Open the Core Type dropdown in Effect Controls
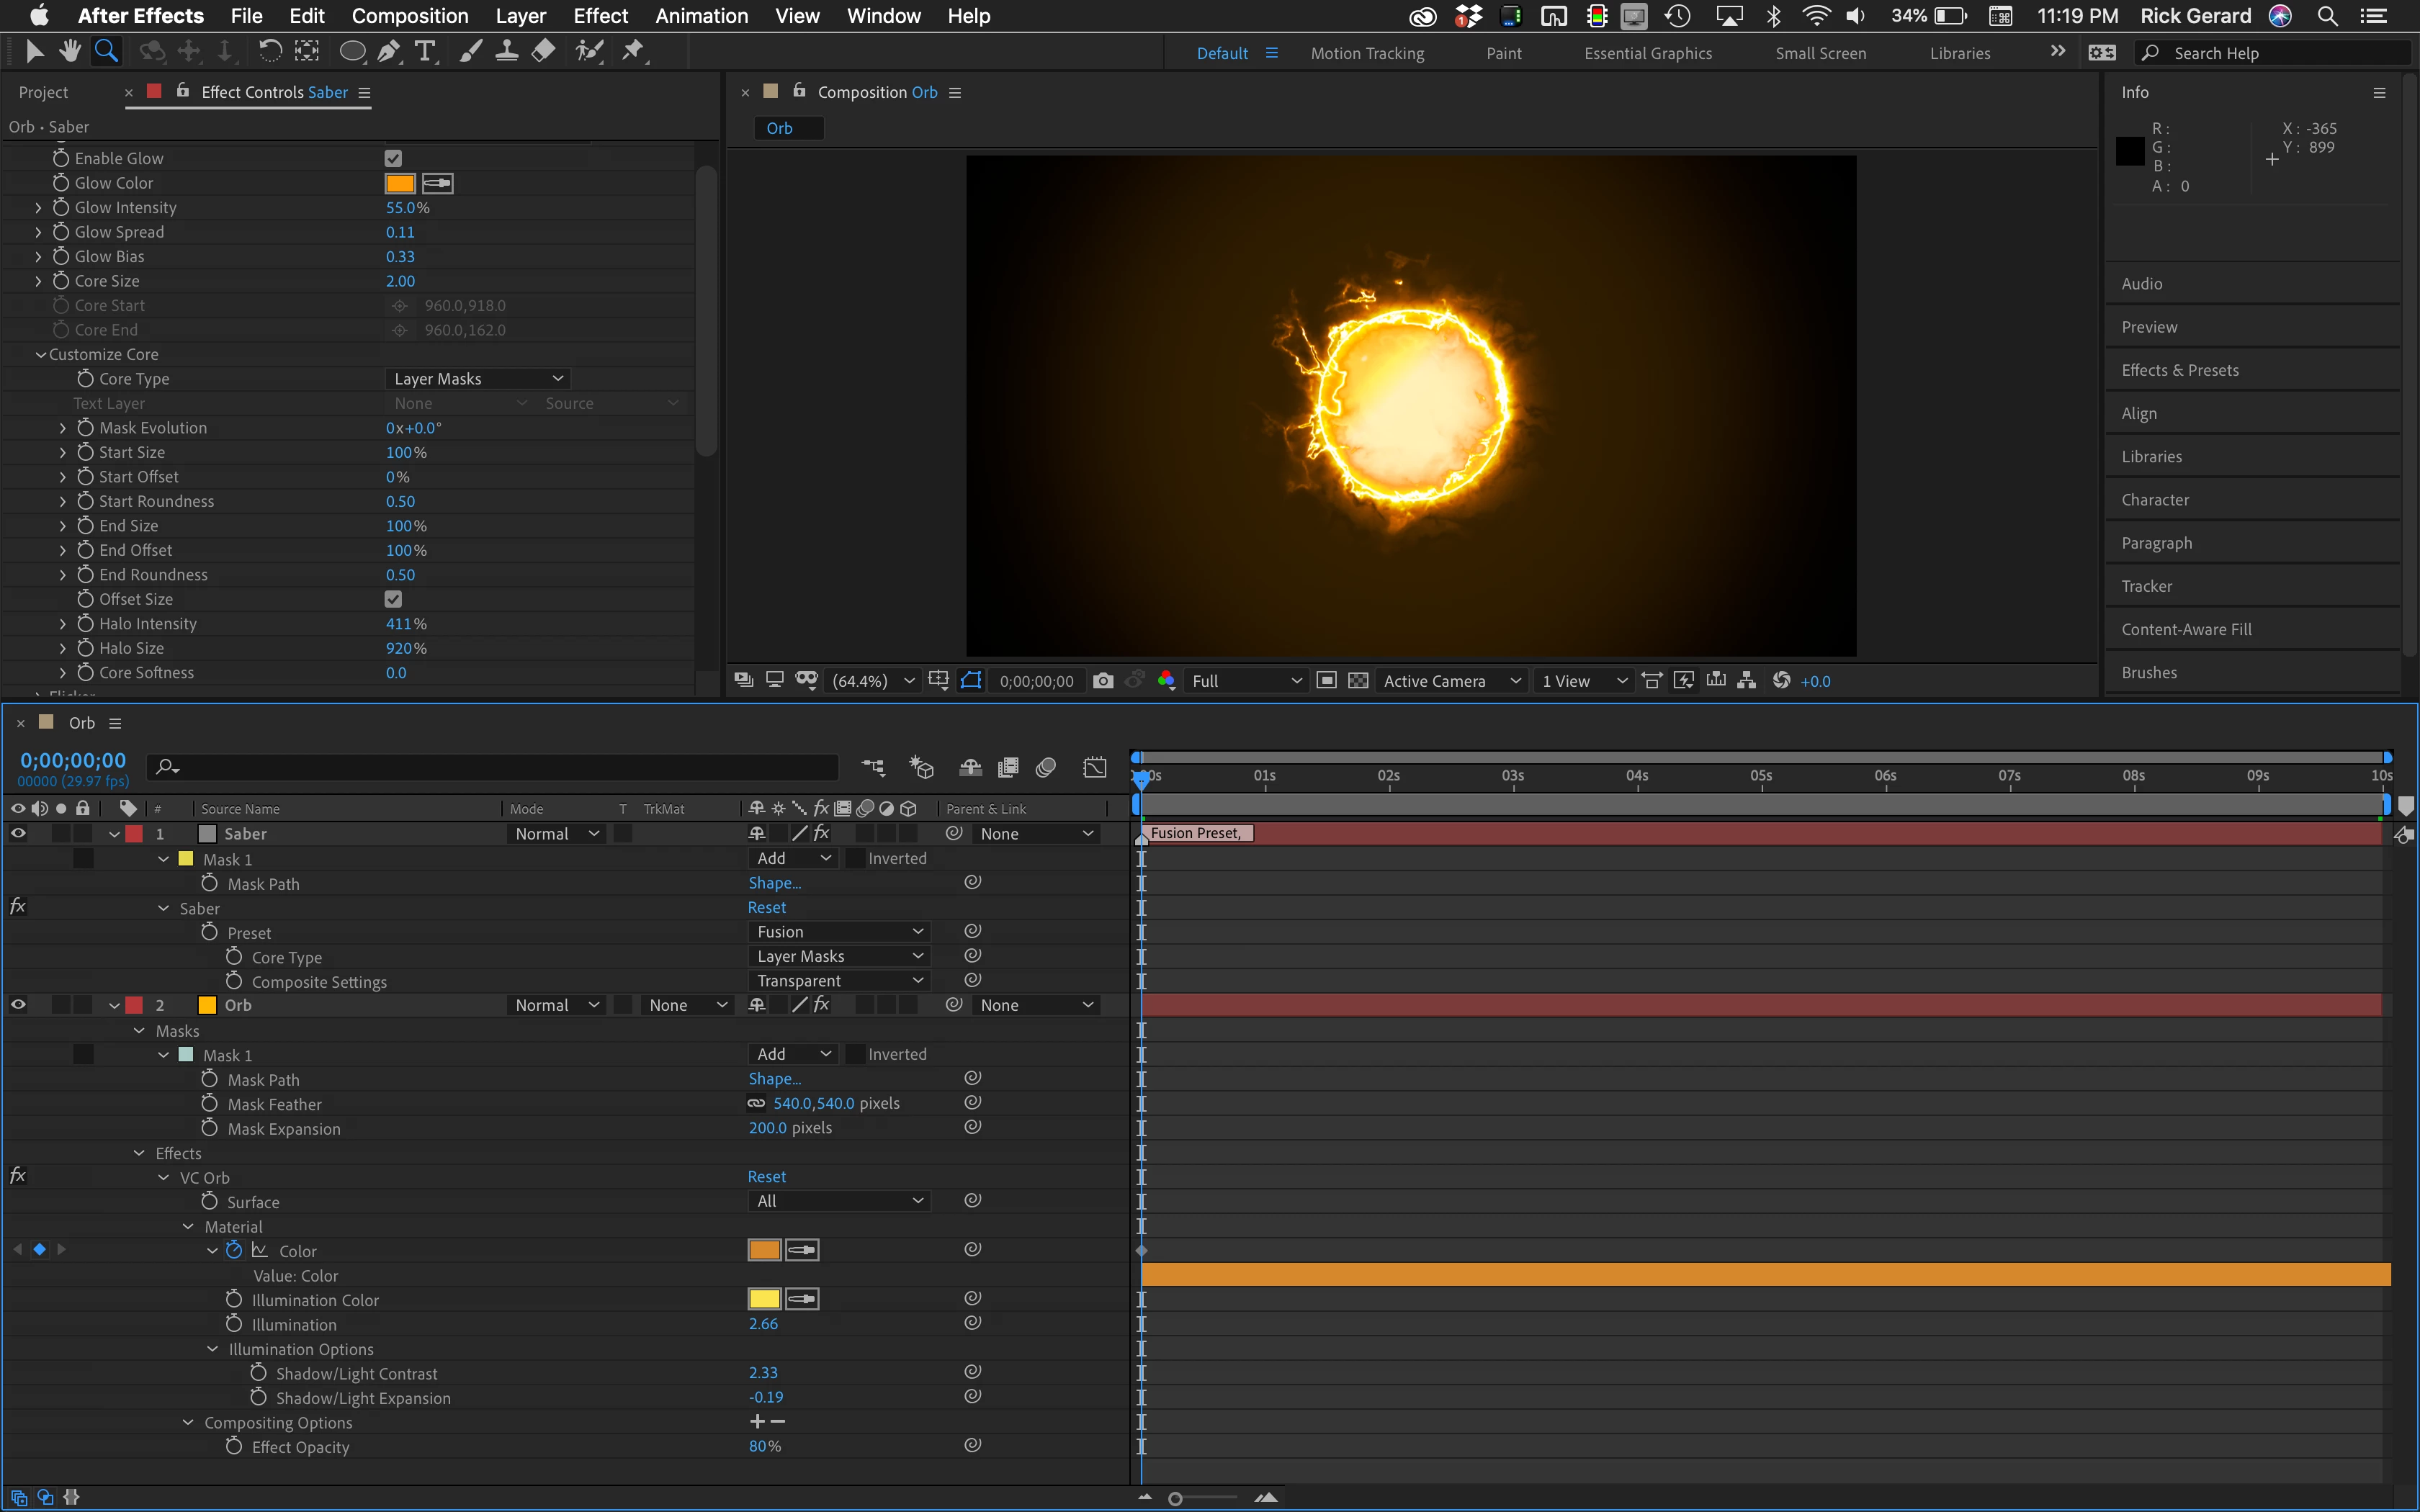 tap(478, 379)
